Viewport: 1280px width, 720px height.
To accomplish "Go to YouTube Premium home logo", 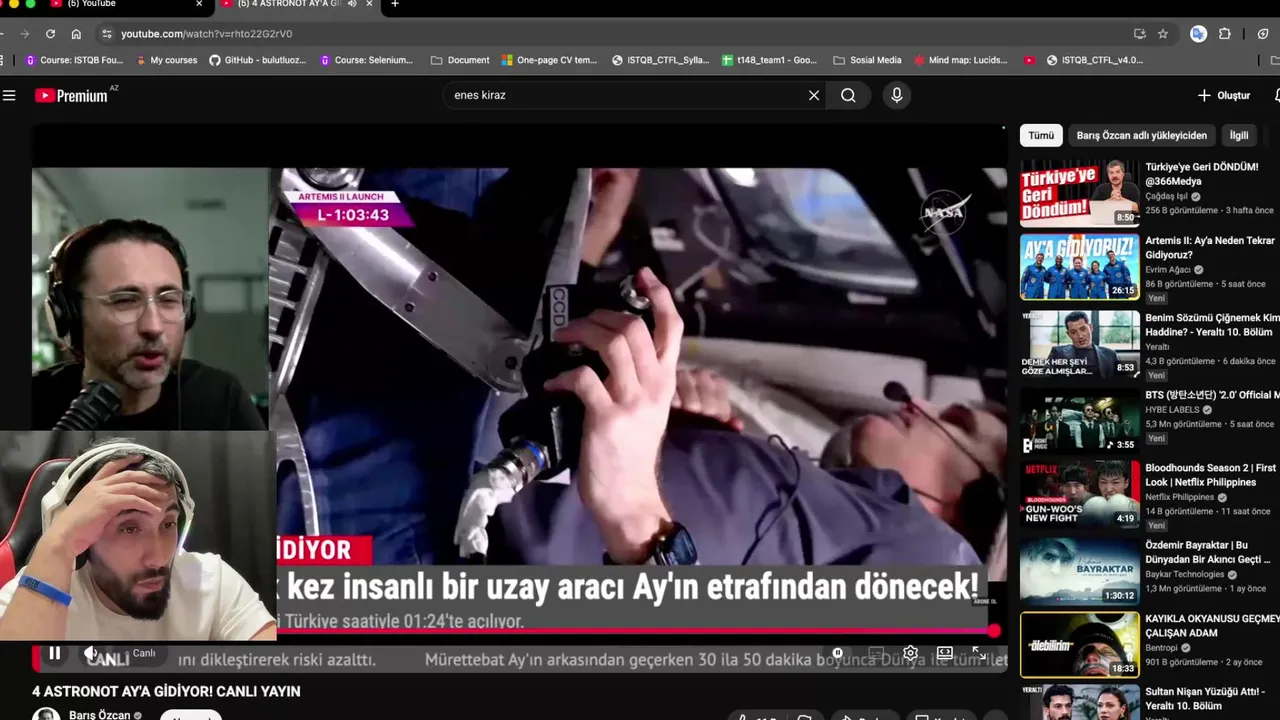I will 71,95.
